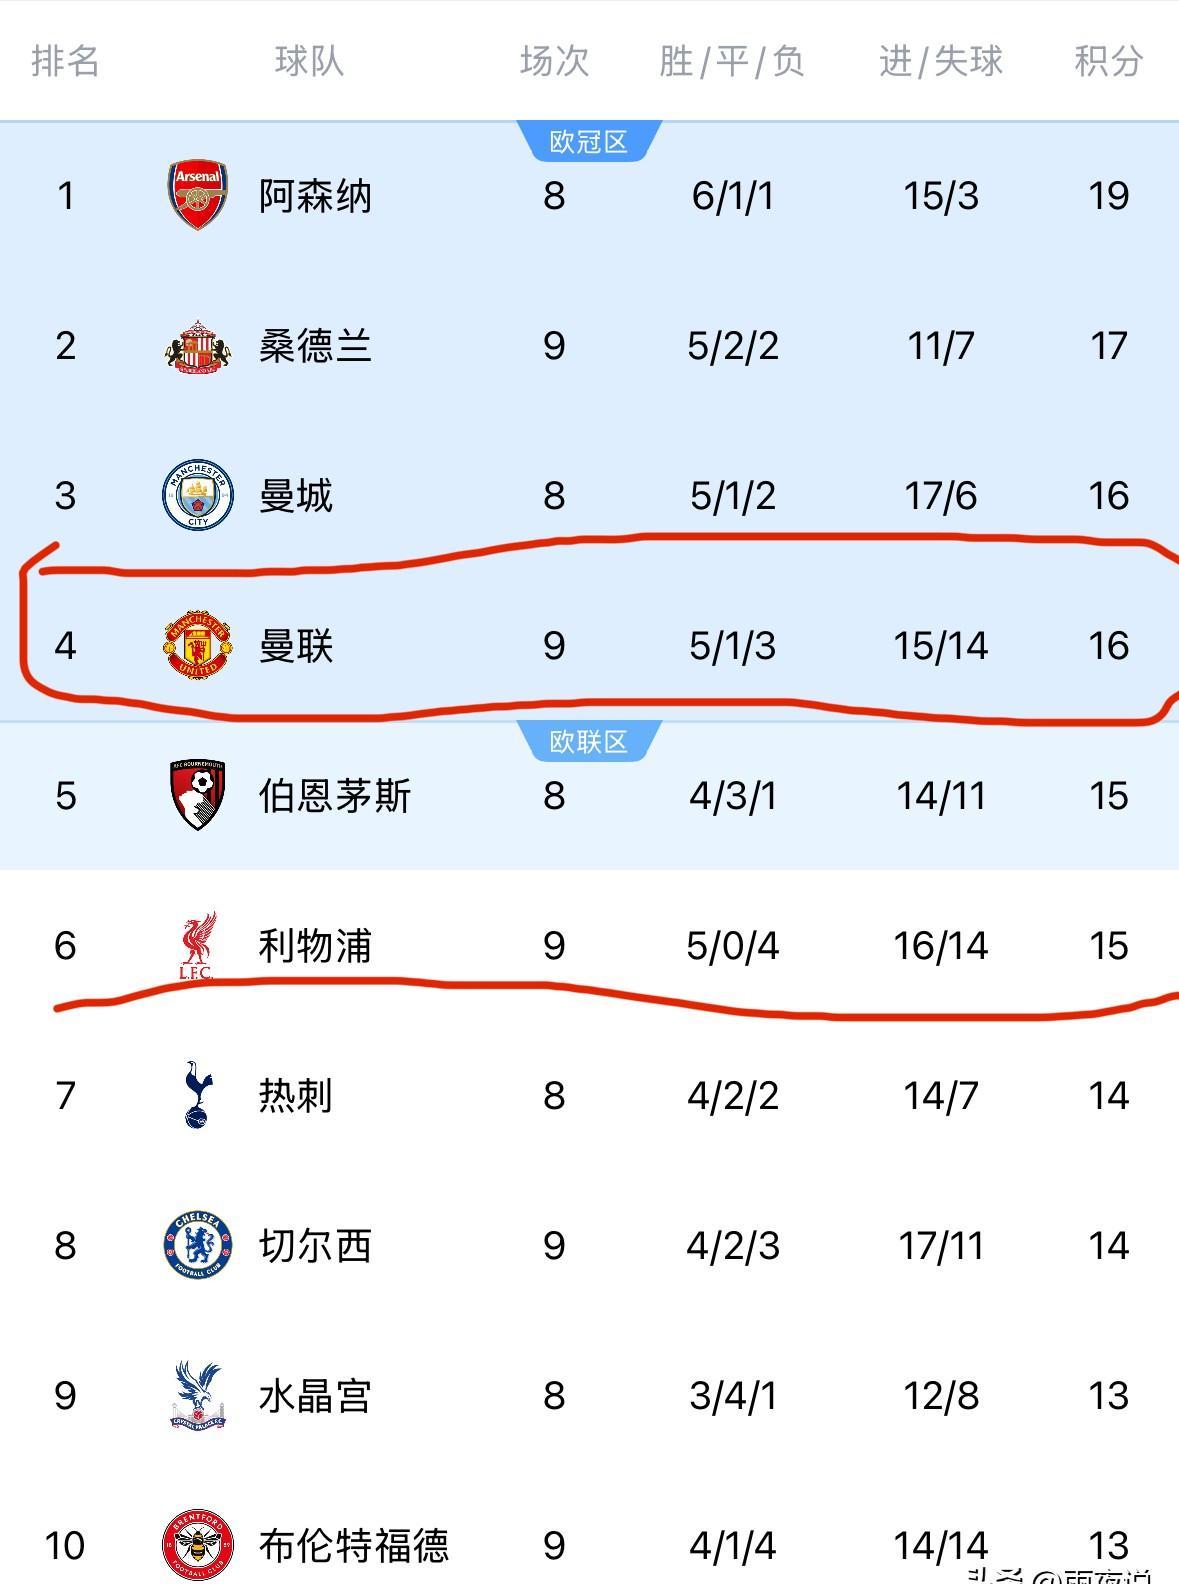This screenshot has height=1584, width=1179.
Task: Tap the 进/失球 column header
Action: 941,61
